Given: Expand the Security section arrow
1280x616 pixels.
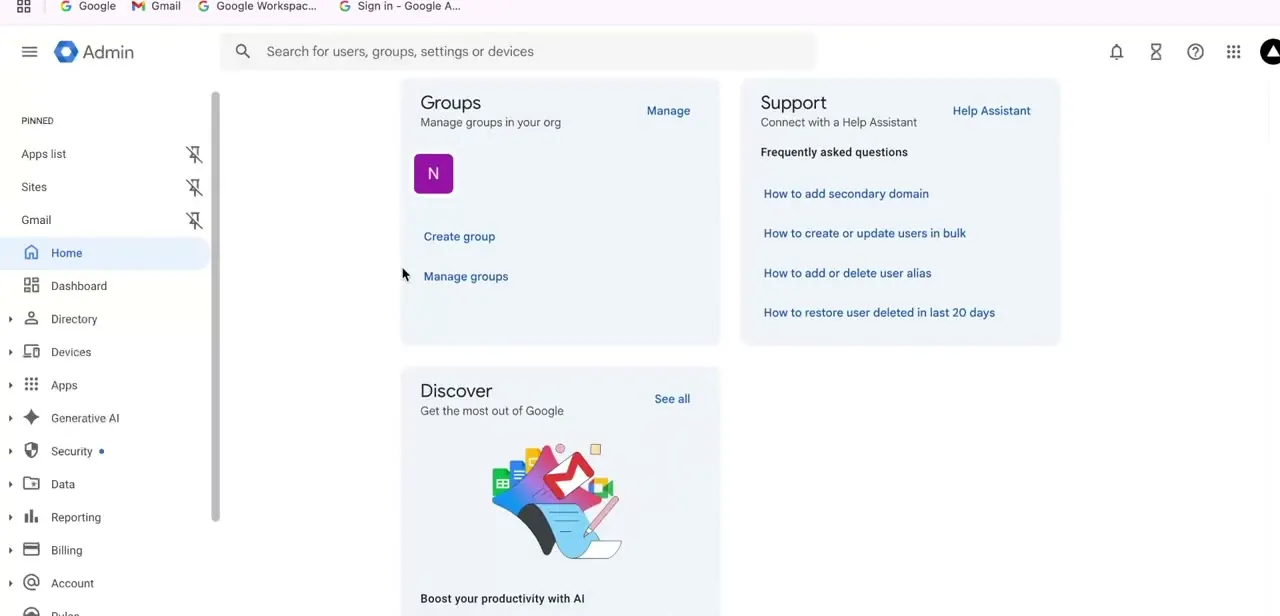Looking at the screenshot, I should (x=10, y=451).
